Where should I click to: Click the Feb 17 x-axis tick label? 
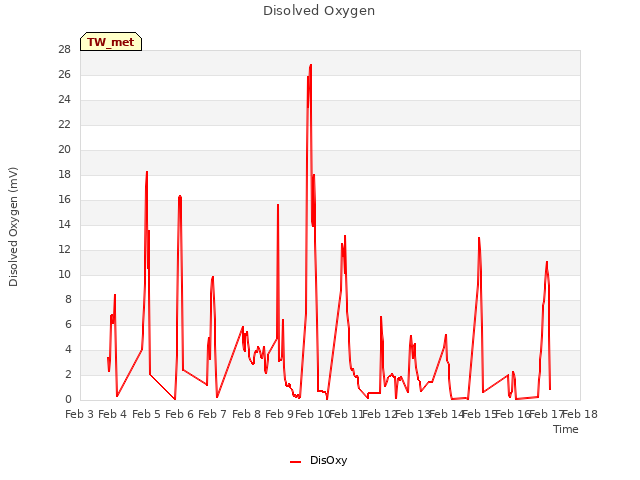tap(547, 414)
